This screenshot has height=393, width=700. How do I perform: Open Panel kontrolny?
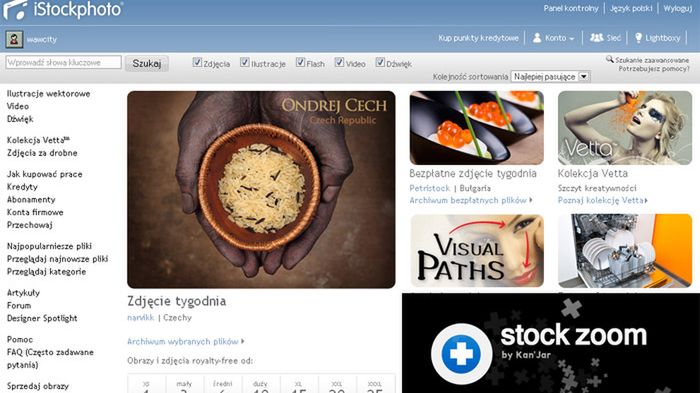[x=571, y=8]
